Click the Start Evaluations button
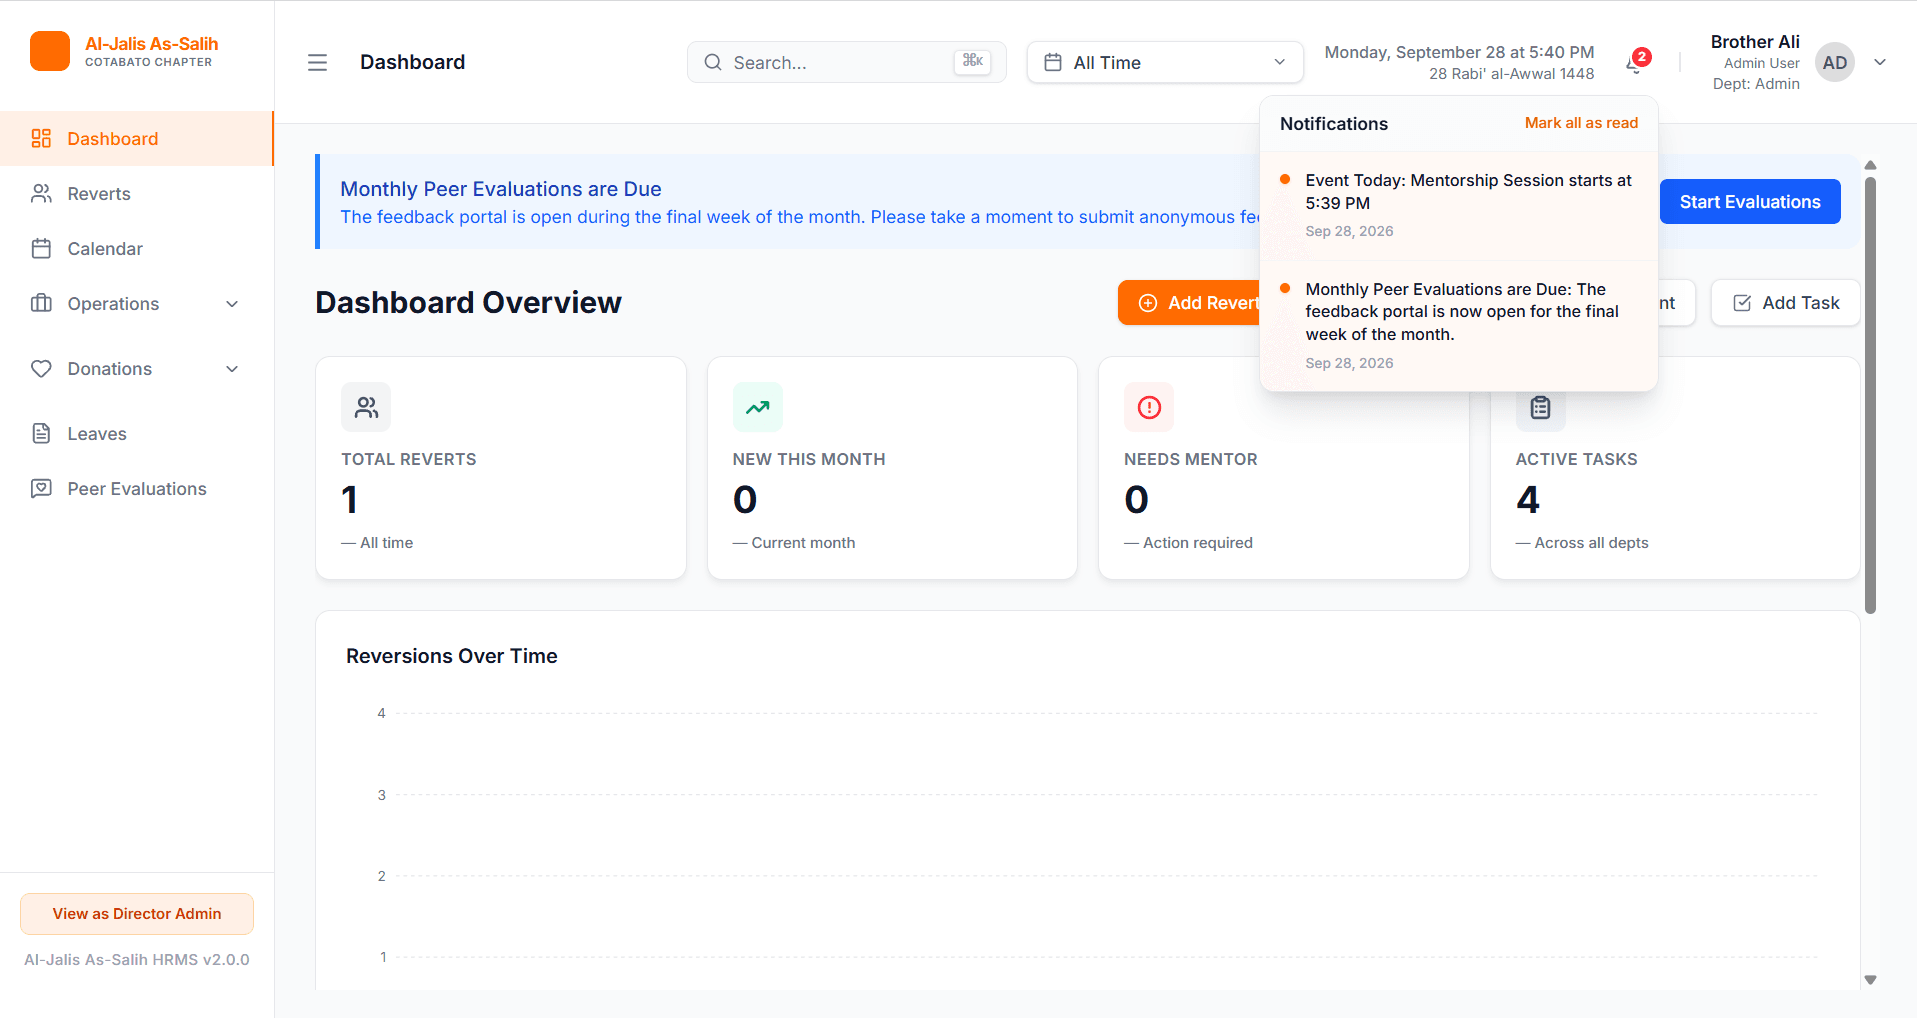Screen dimensions: 1917x1018 coord(1750,202)
